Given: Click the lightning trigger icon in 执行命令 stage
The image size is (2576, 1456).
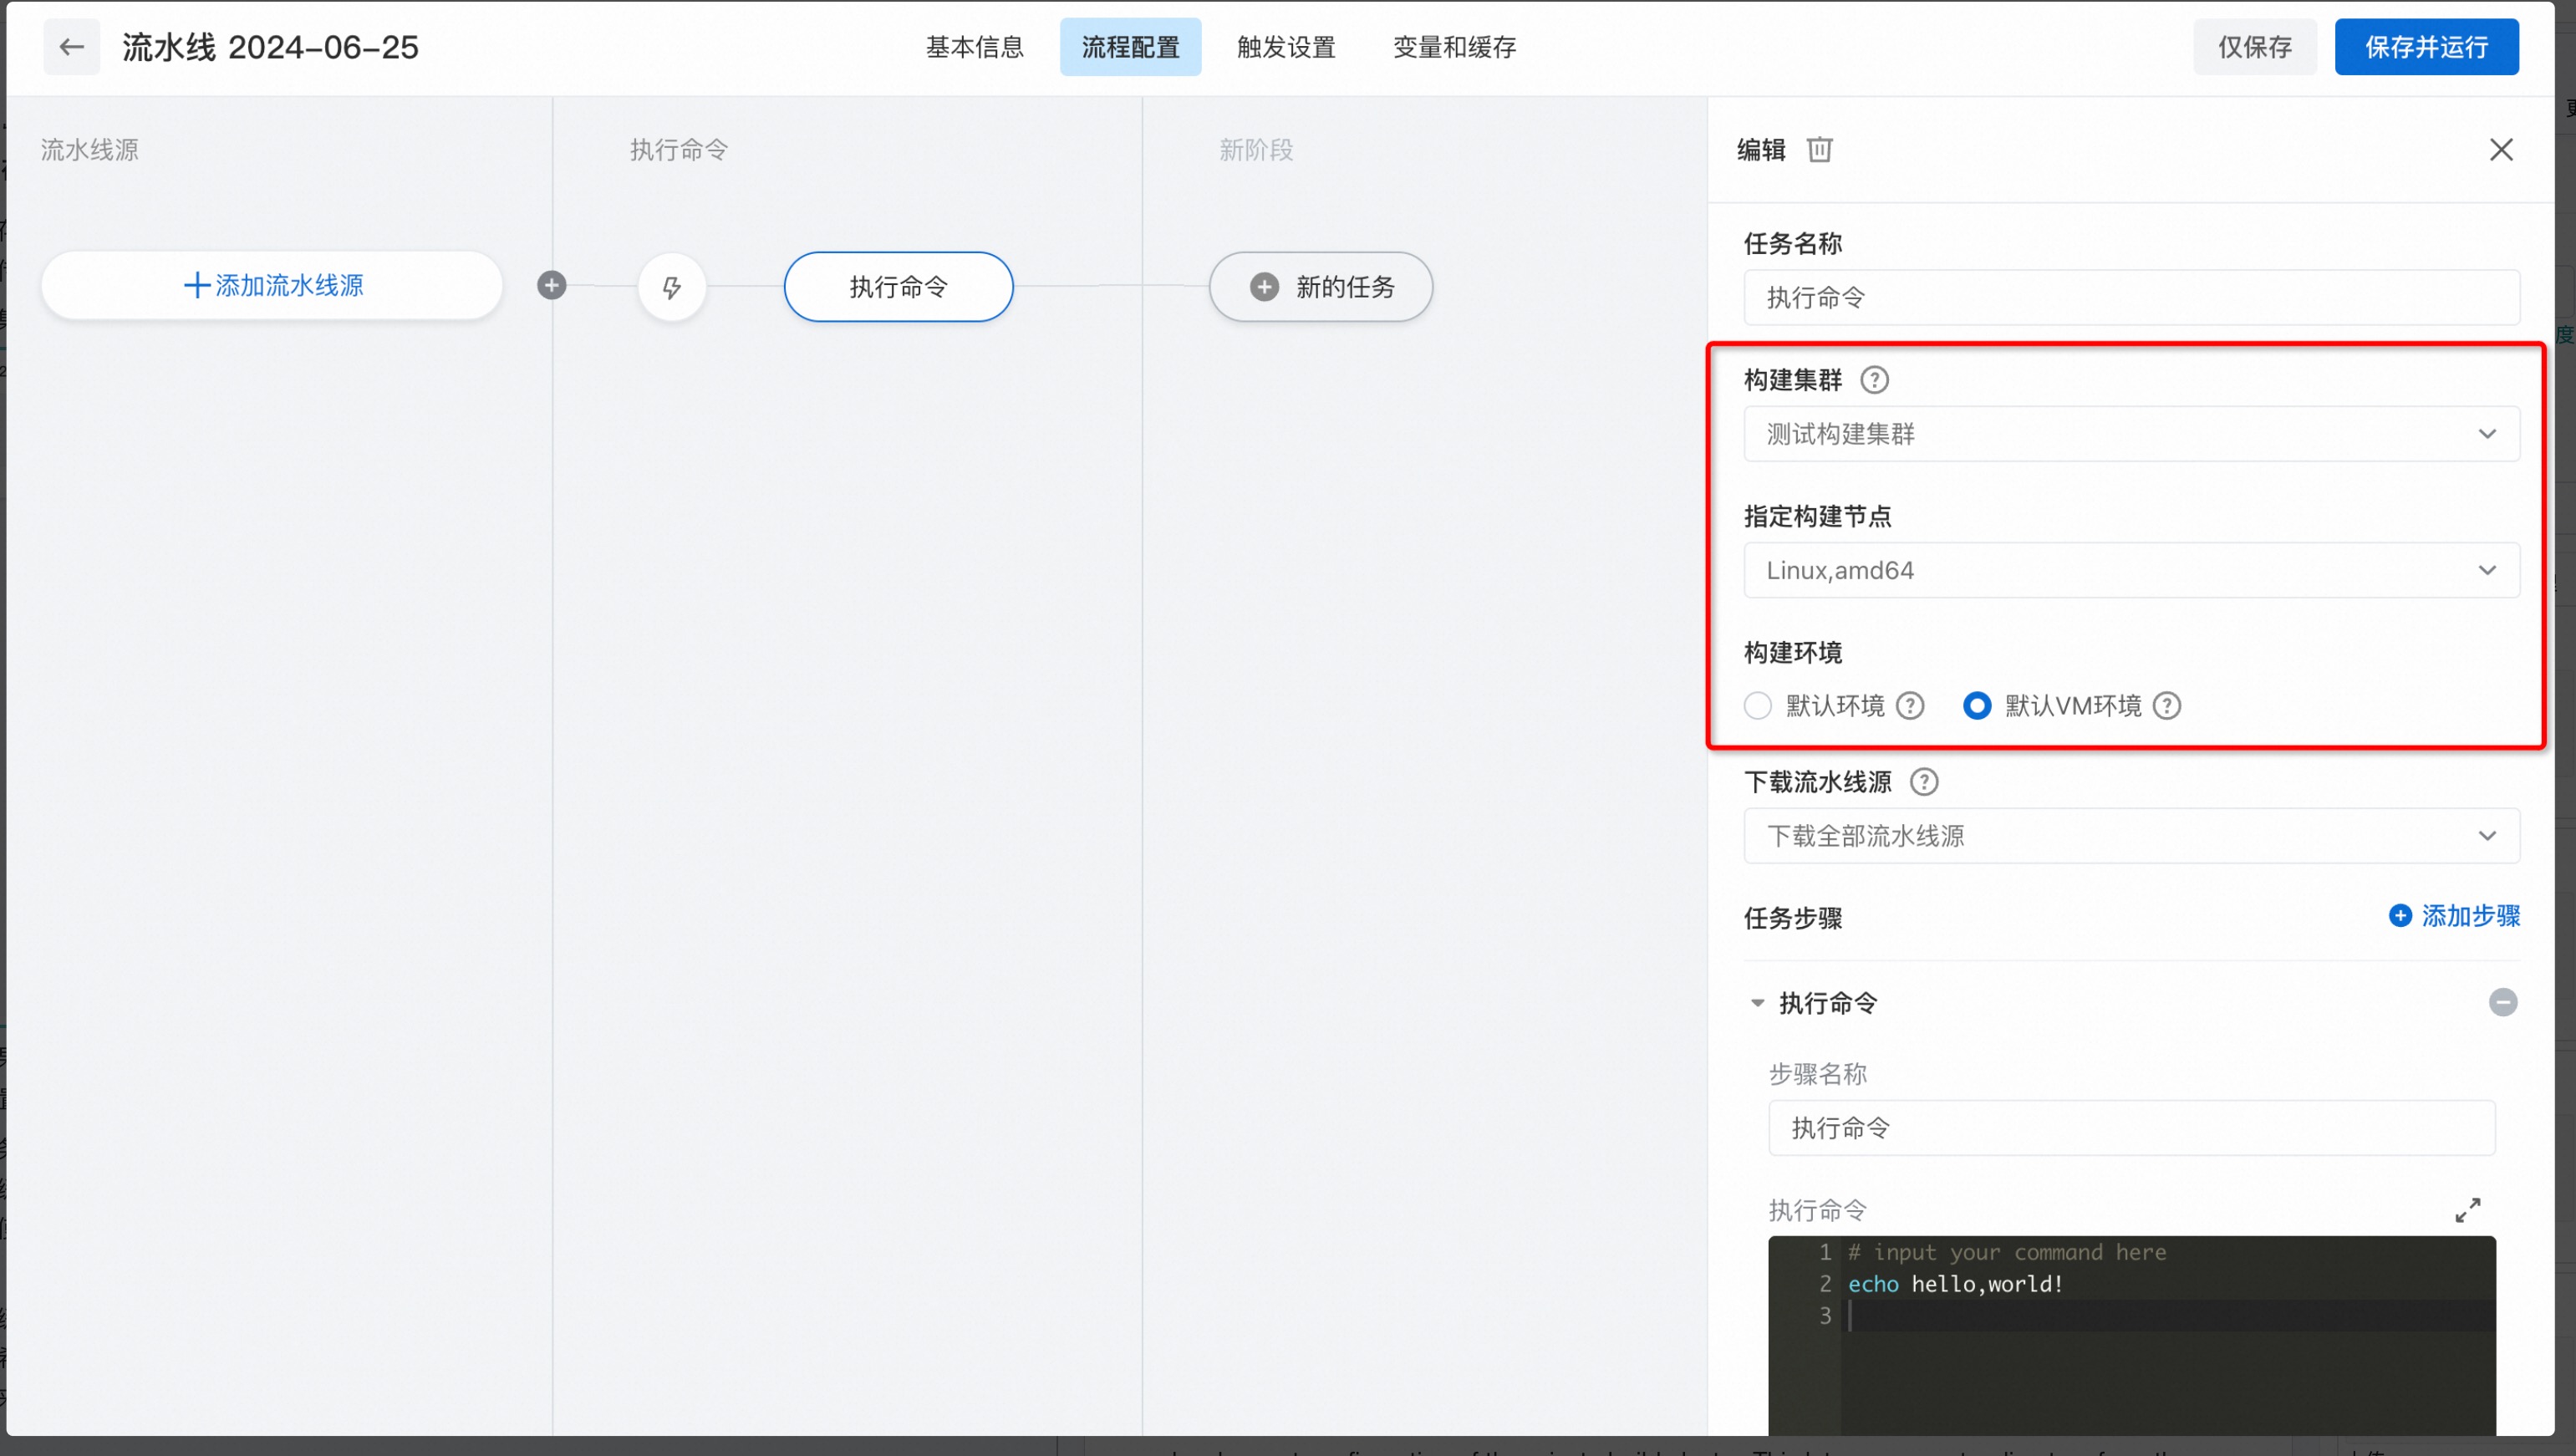Looking at the screenshot, I should [x=672, y=287].
